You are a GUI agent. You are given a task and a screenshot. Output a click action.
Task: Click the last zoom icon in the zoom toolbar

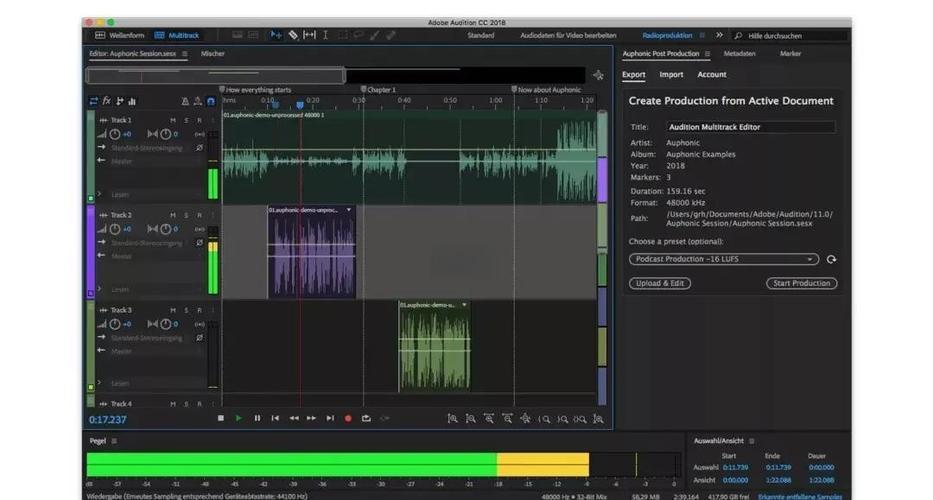(598, 419)
